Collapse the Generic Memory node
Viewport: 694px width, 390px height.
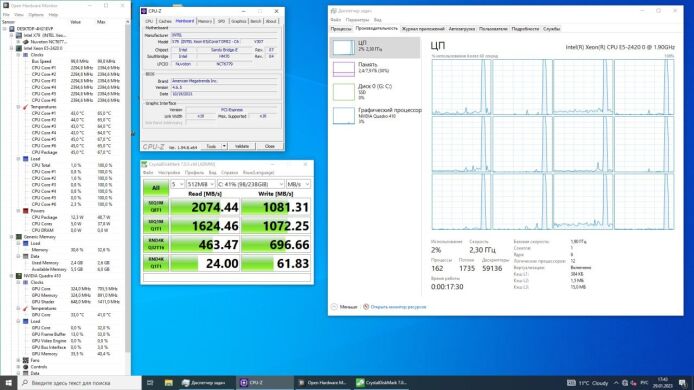12,237
